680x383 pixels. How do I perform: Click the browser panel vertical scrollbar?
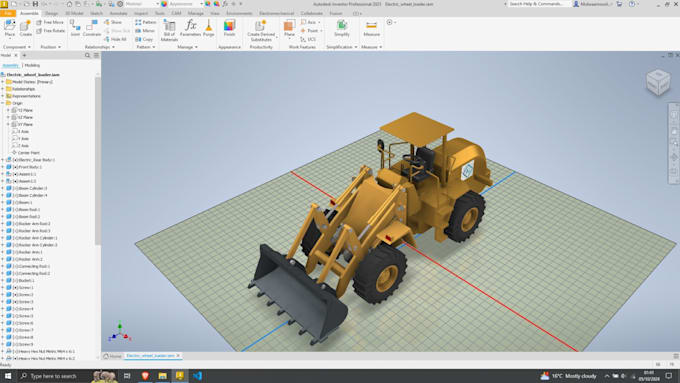coord(98,160)
